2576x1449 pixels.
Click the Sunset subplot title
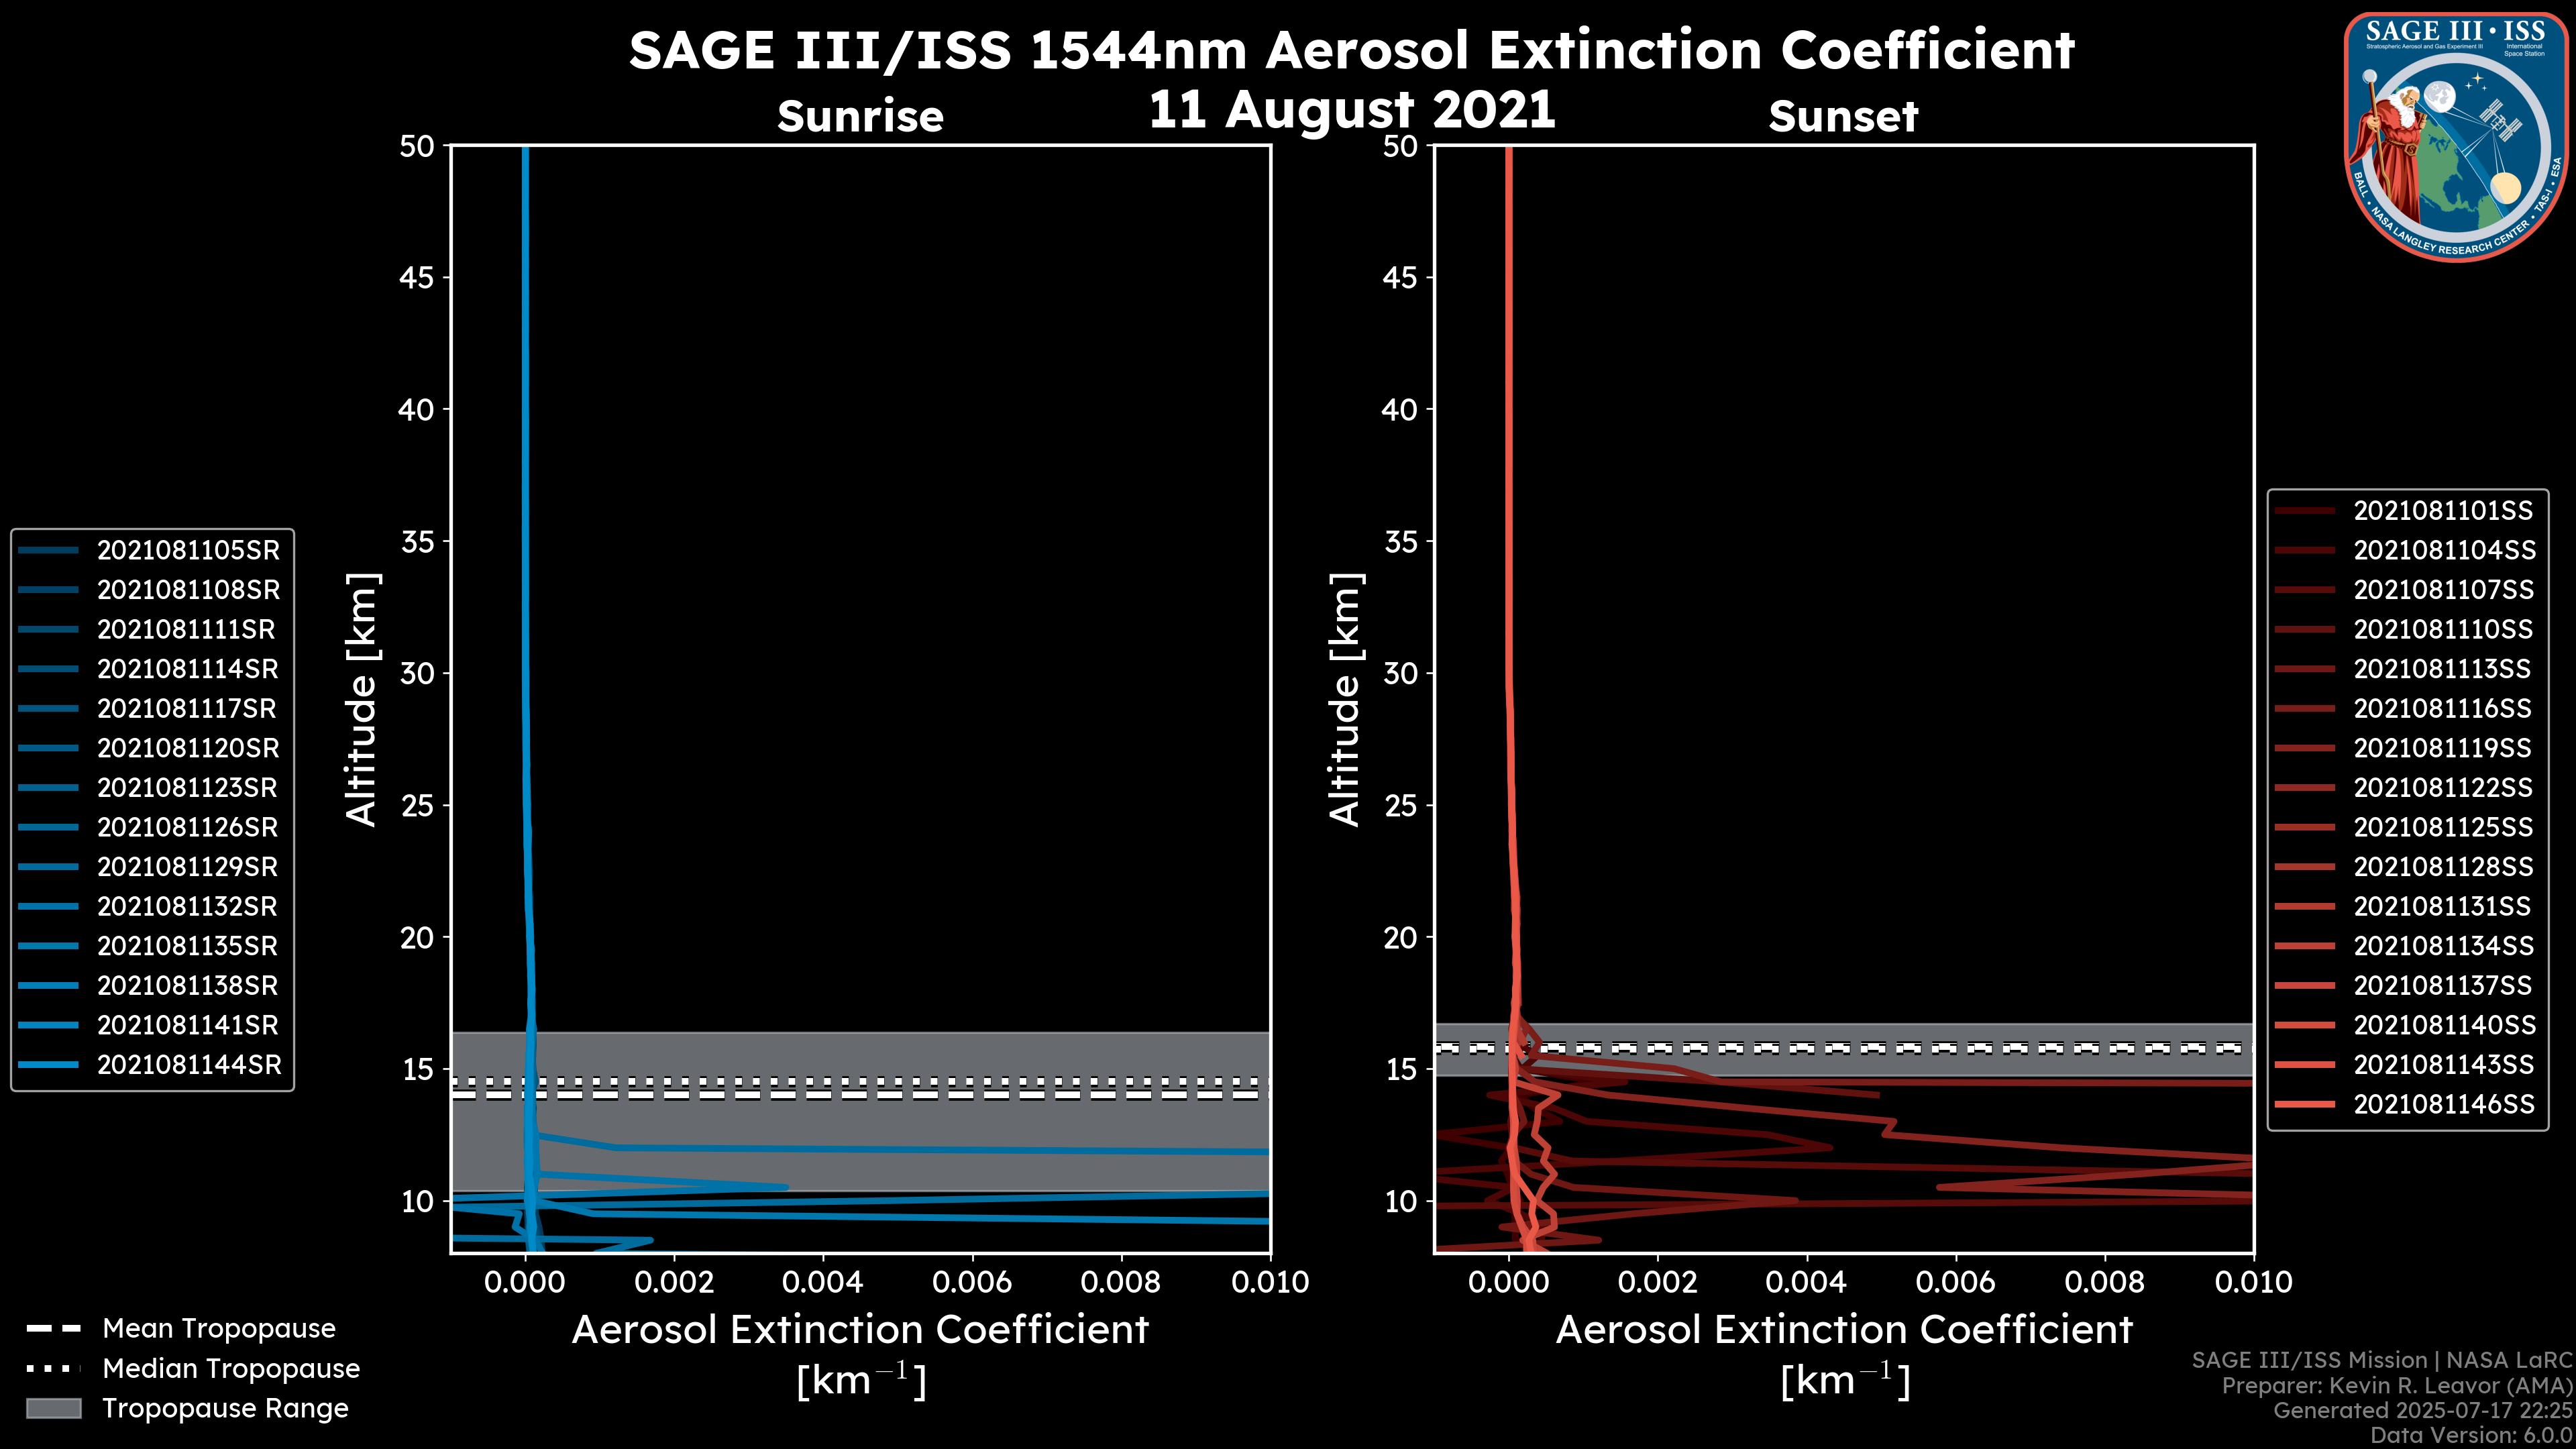[1843, 116]
